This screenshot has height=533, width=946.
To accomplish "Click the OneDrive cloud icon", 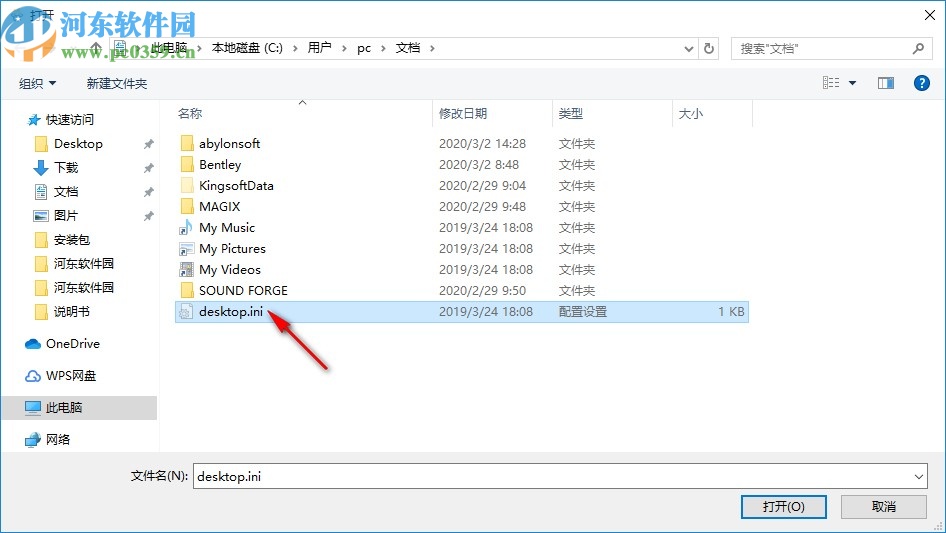I will point(33,344).
